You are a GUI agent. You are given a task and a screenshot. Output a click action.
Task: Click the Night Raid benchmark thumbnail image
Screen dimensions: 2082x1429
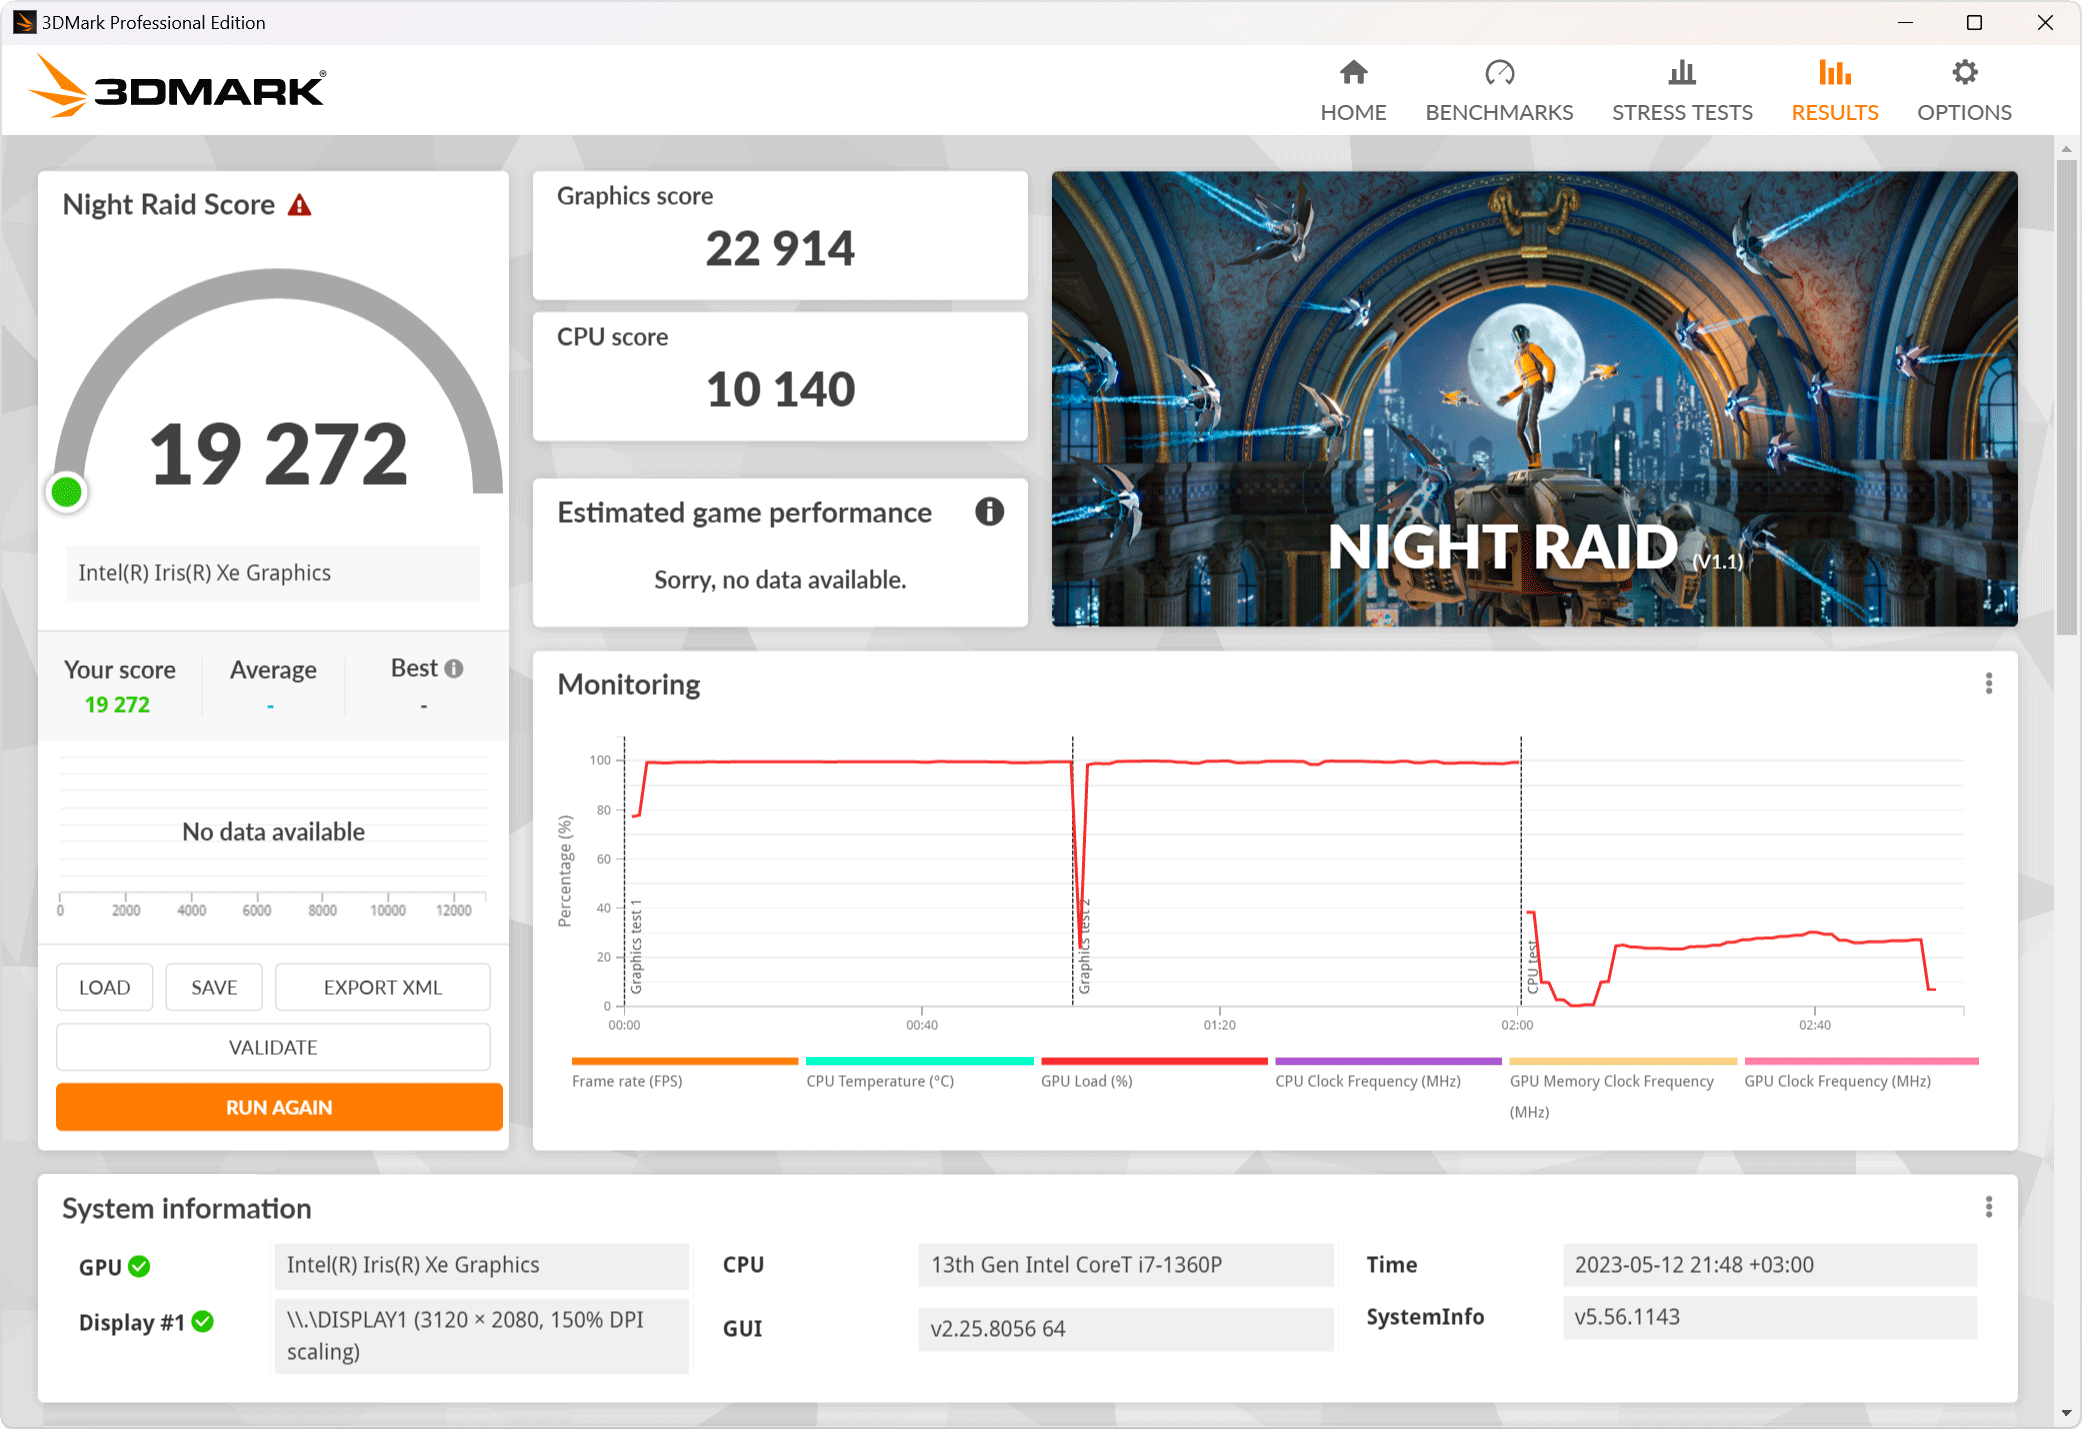[1534, 398]
